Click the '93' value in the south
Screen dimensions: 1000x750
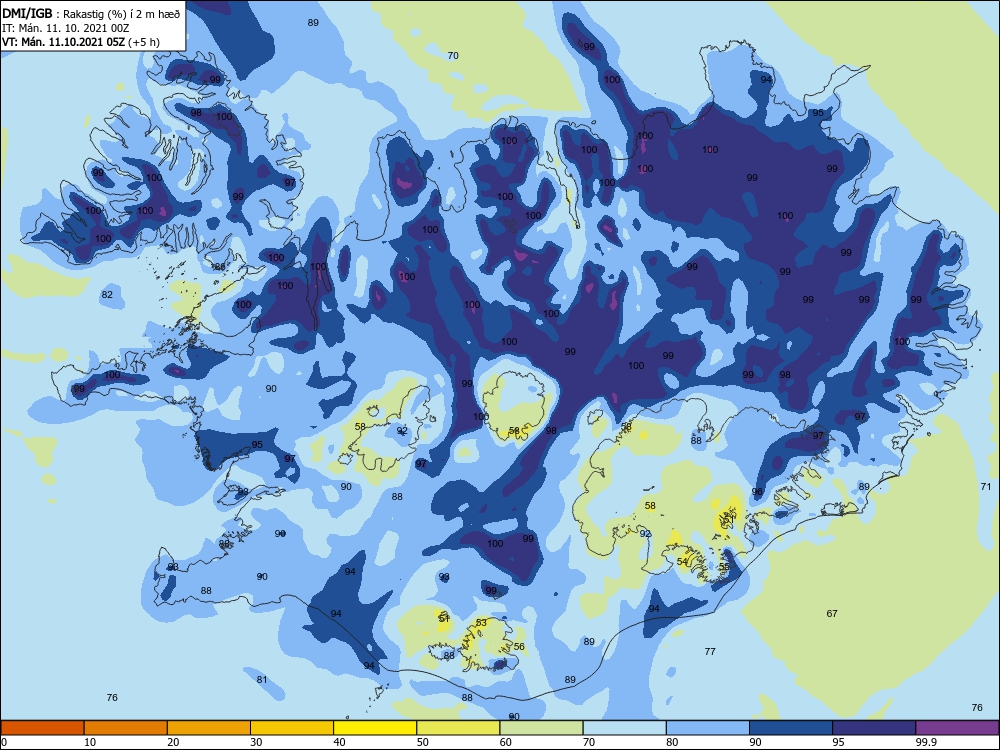[x=444, y=577]
